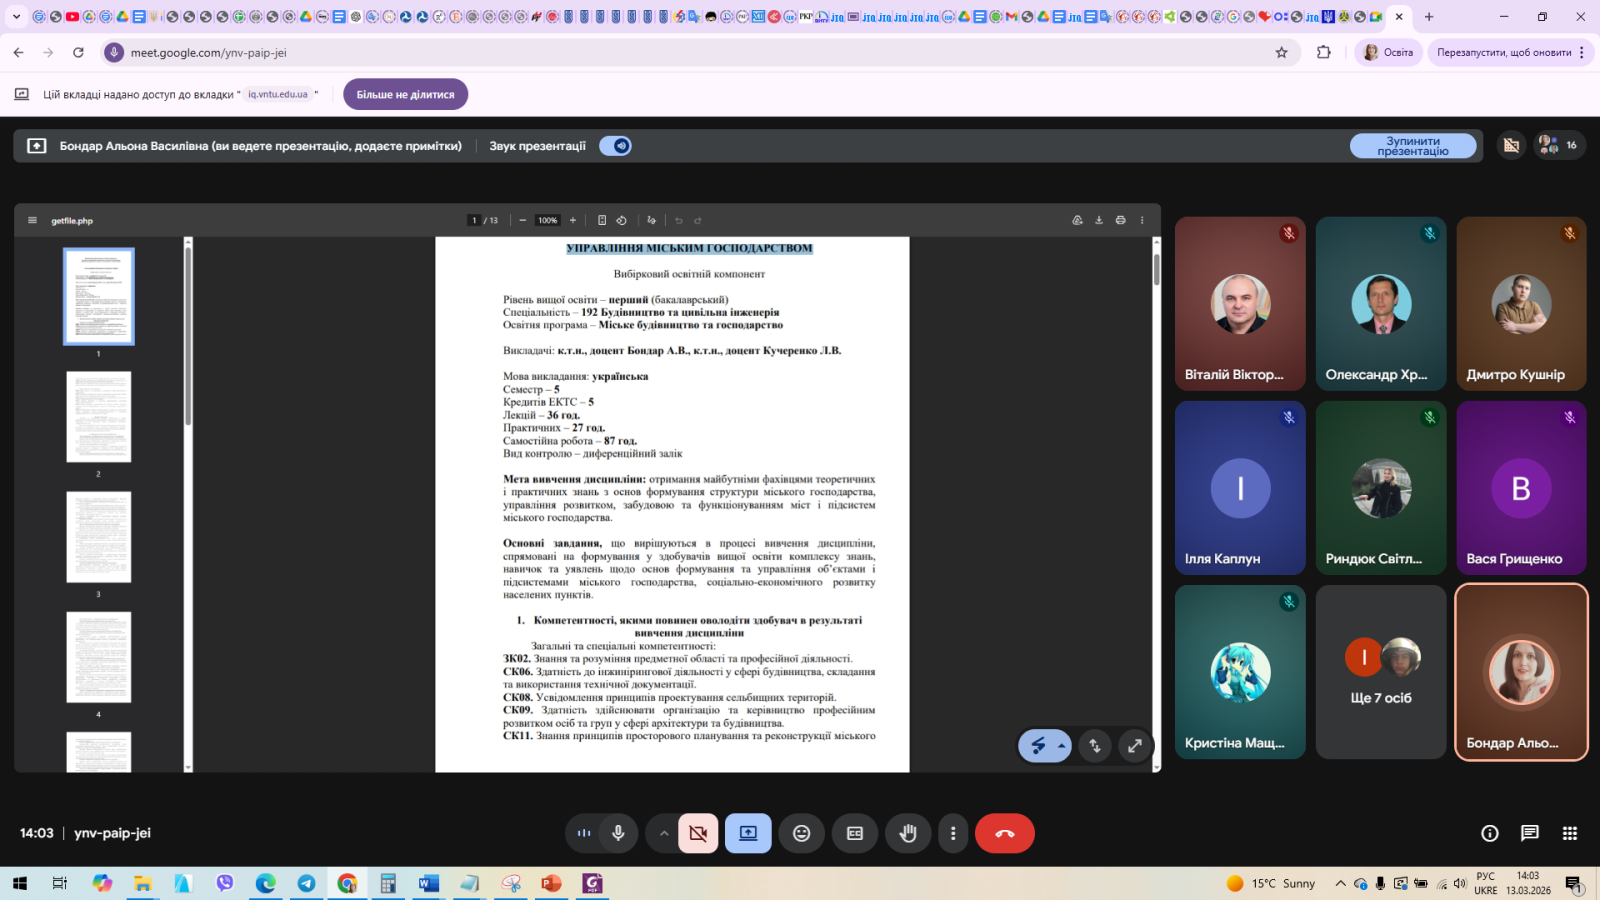Download the PDF file getfile.php
This screenshot has width=1600, height=900.
[1099, 220]
